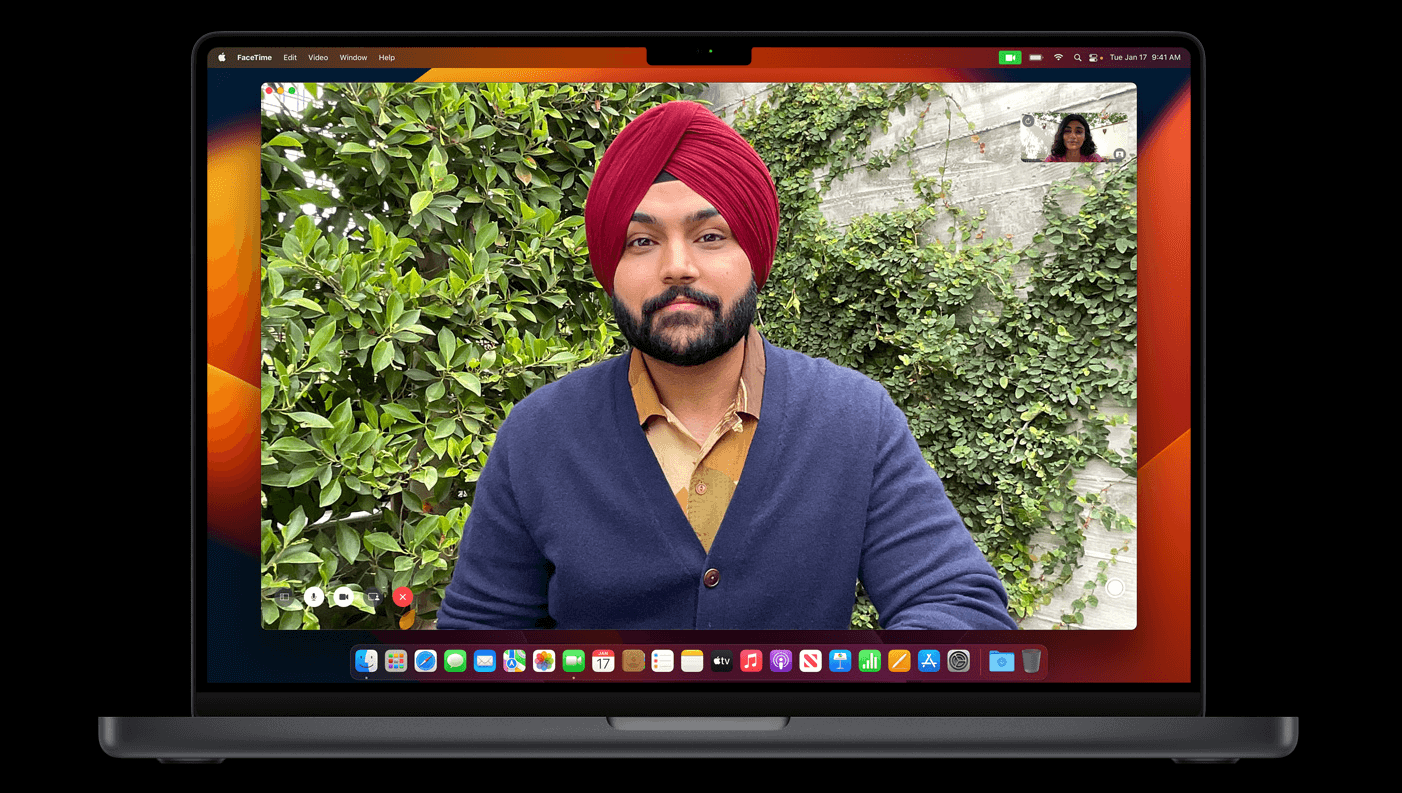Open the green FaceTime video menu bar icon

(1009, 58)
